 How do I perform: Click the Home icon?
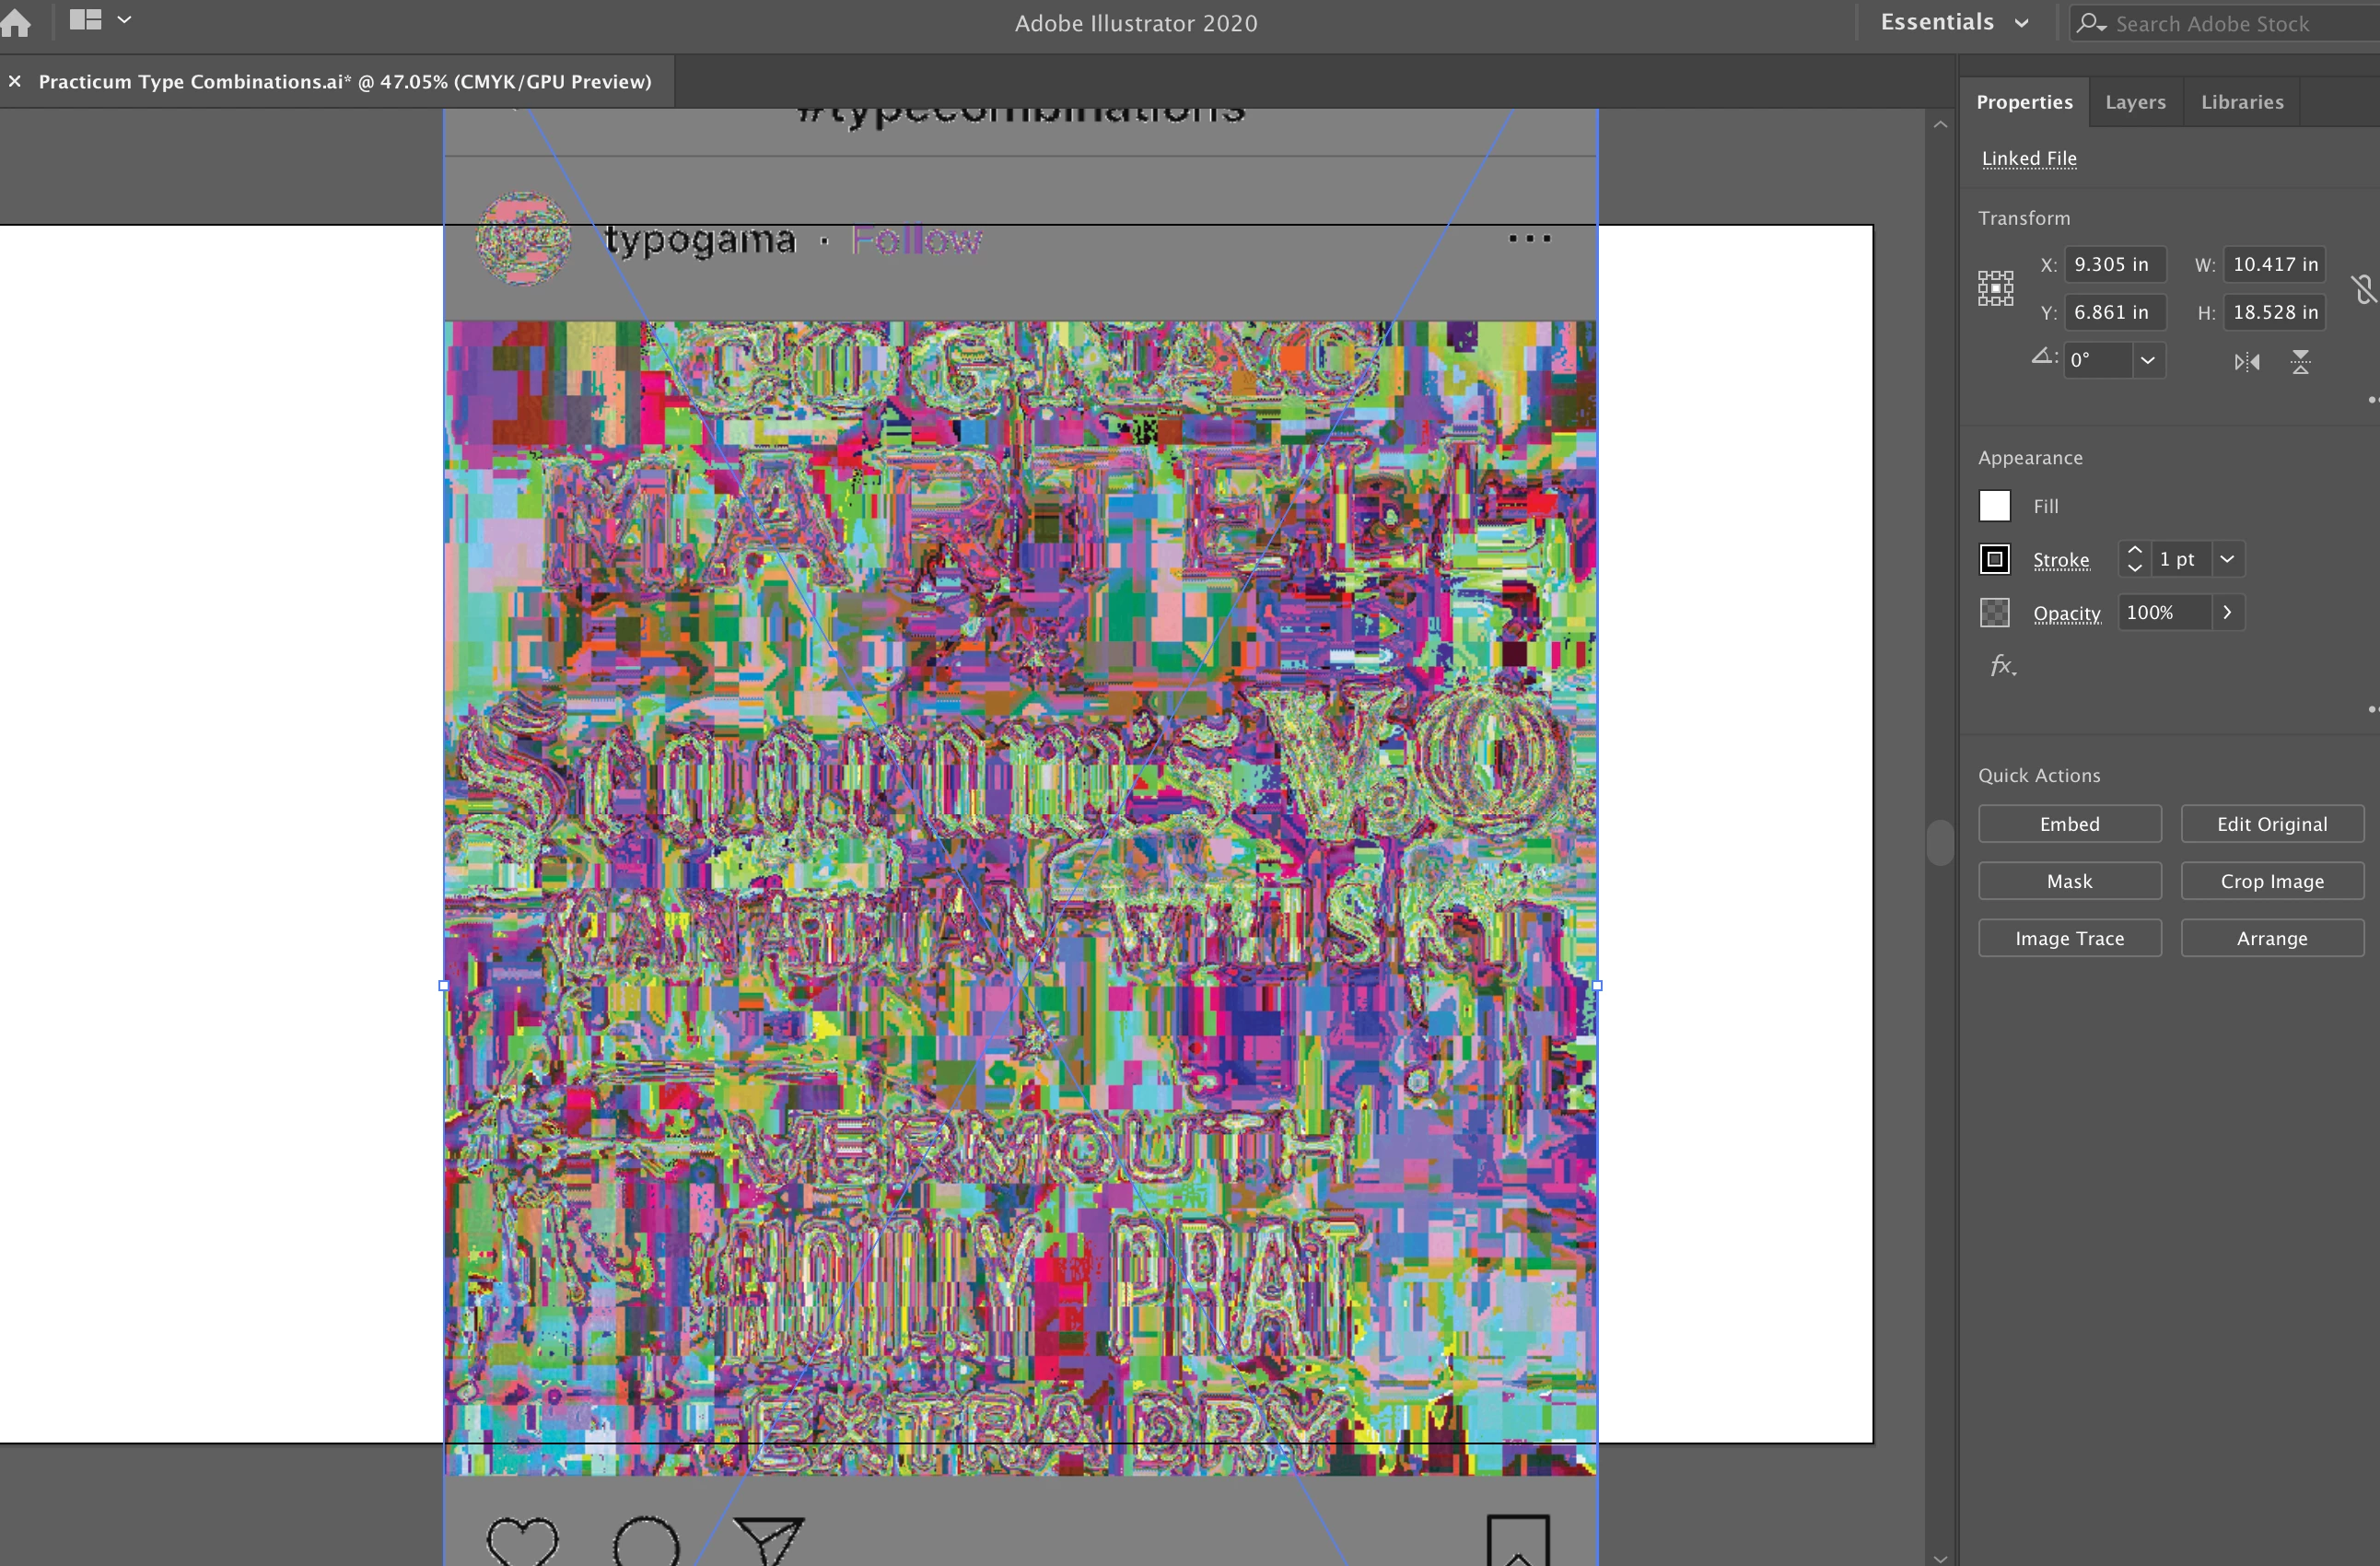click(x=15, y=22)
